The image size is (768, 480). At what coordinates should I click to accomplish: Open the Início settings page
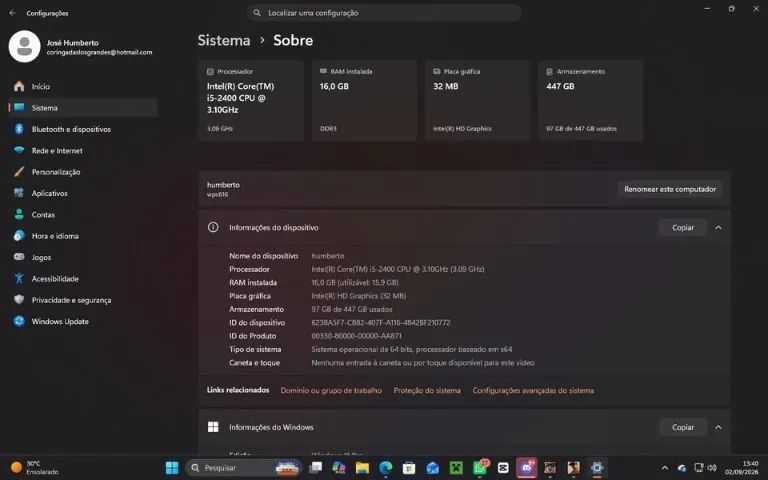(x=83, y=86)
